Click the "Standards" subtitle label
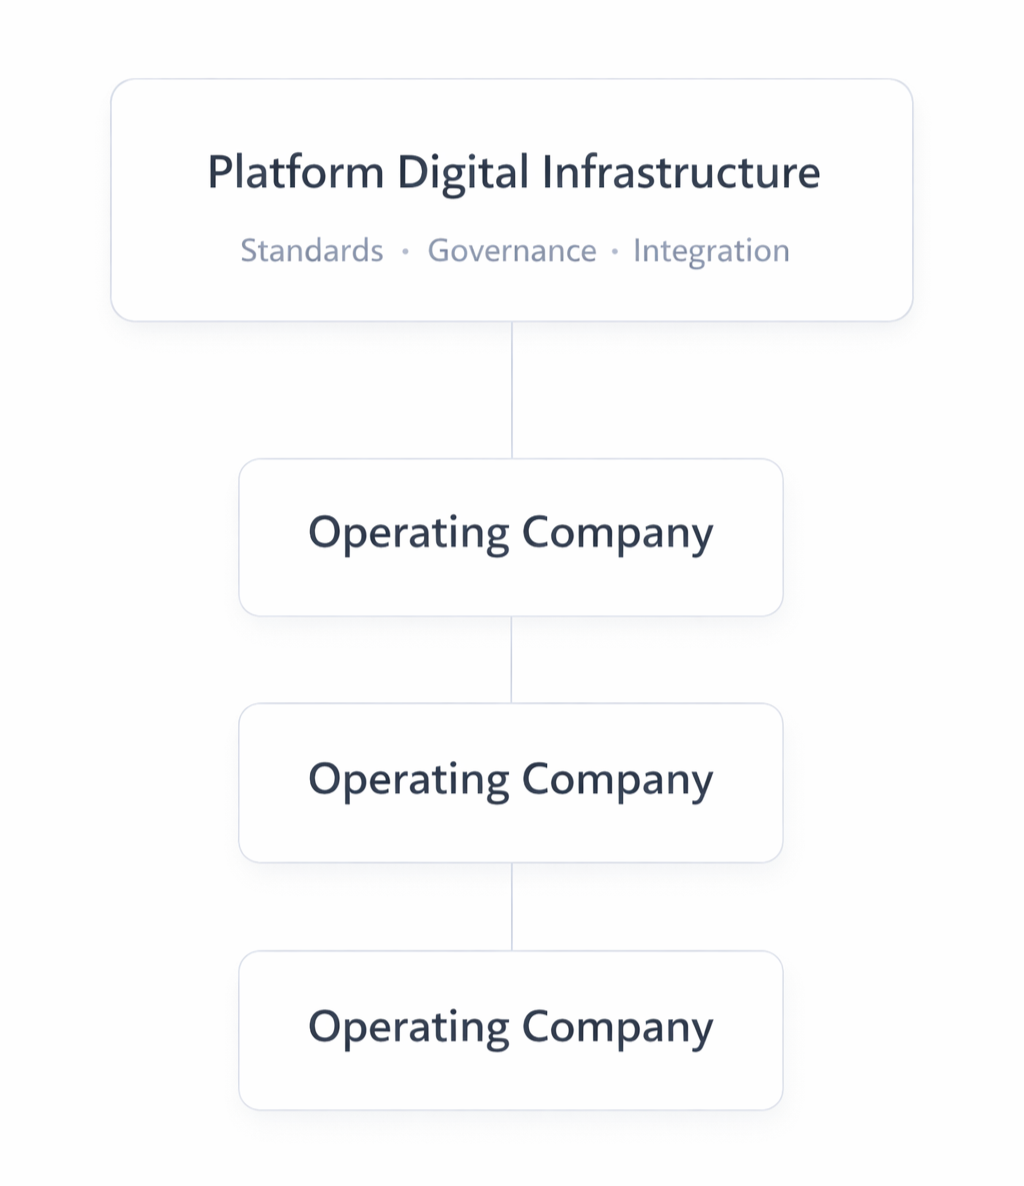This screenshot has width=1024, height=1186. click(x=311, y=250)
